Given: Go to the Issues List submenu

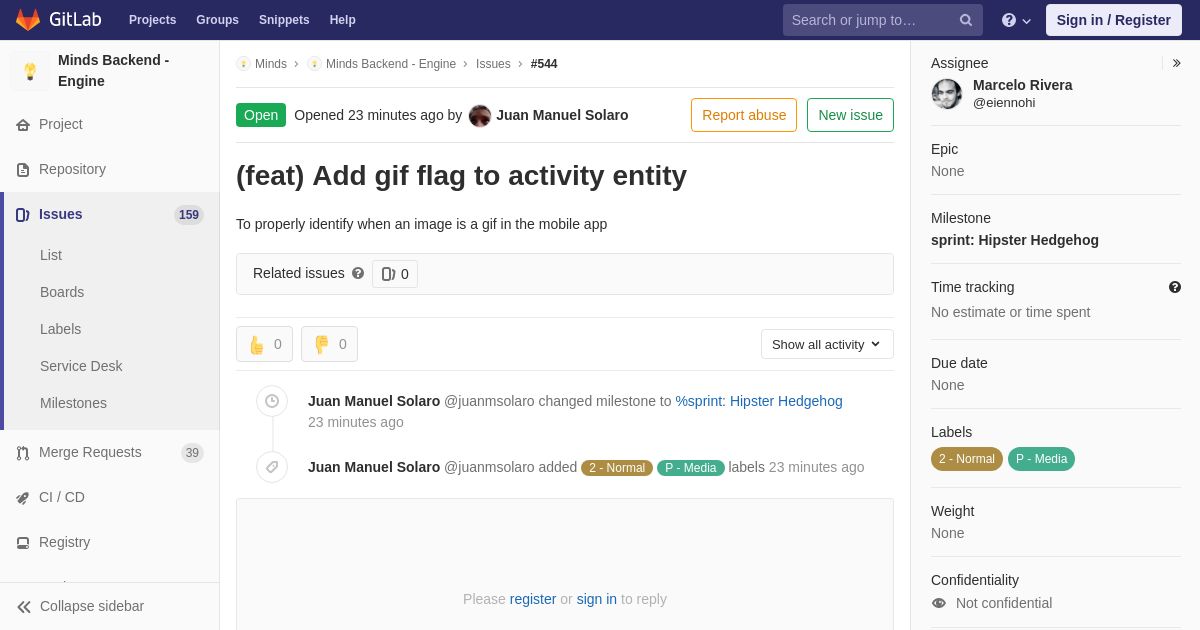Looking at the screenshot, I should (x=51, y=255).
